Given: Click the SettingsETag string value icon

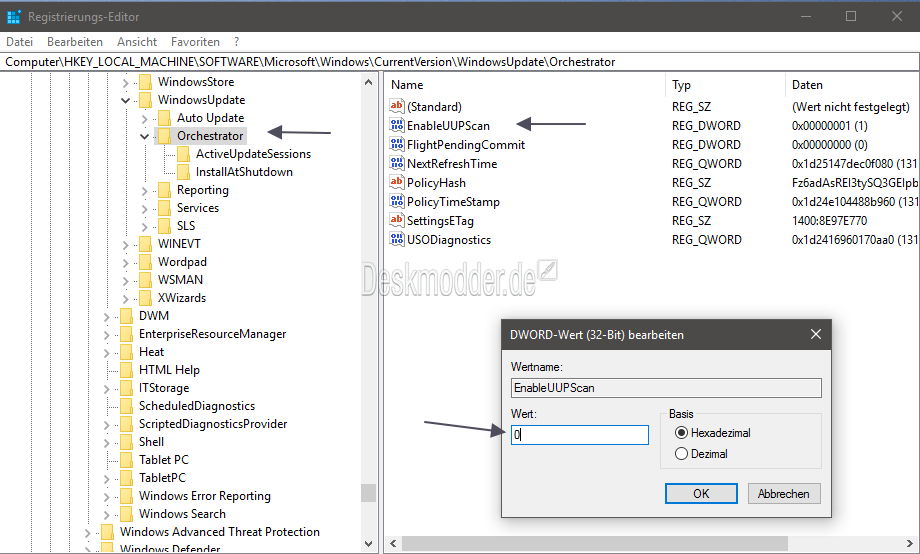Looking at the screenshot, I should click(x=397, y=221).
